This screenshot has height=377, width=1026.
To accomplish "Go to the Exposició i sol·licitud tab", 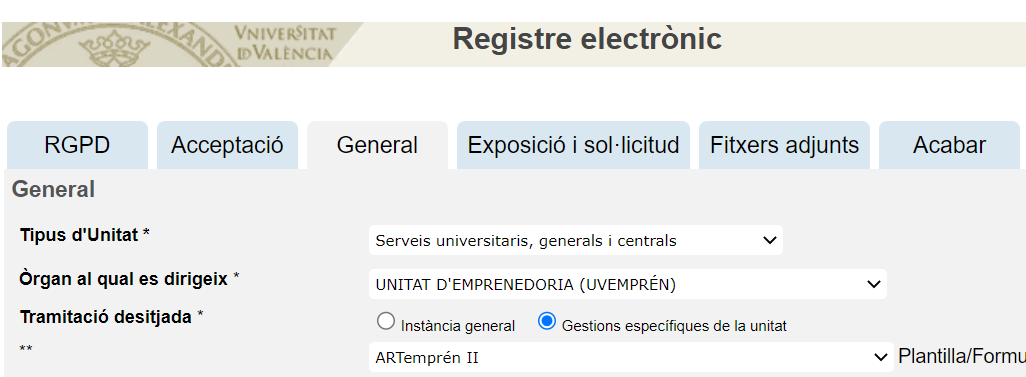I will coord(573,145).
